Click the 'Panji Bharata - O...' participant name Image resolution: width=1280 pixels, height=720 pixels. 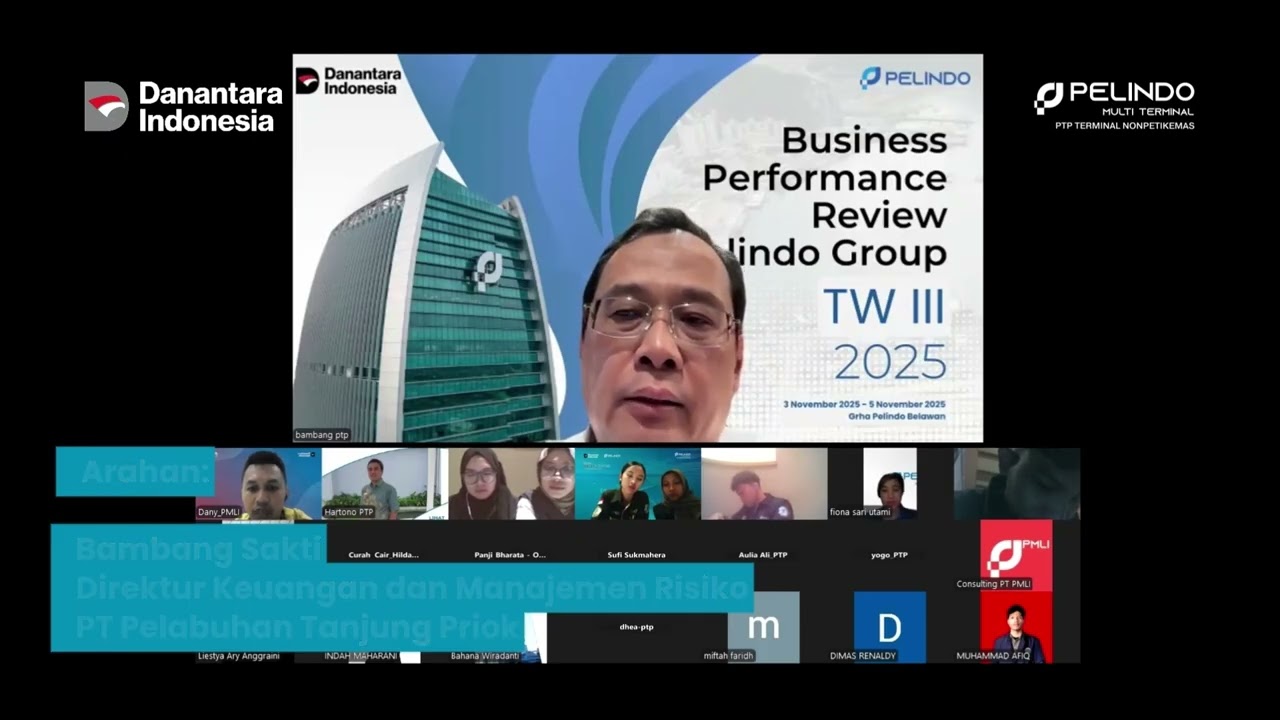pos(510,555)
